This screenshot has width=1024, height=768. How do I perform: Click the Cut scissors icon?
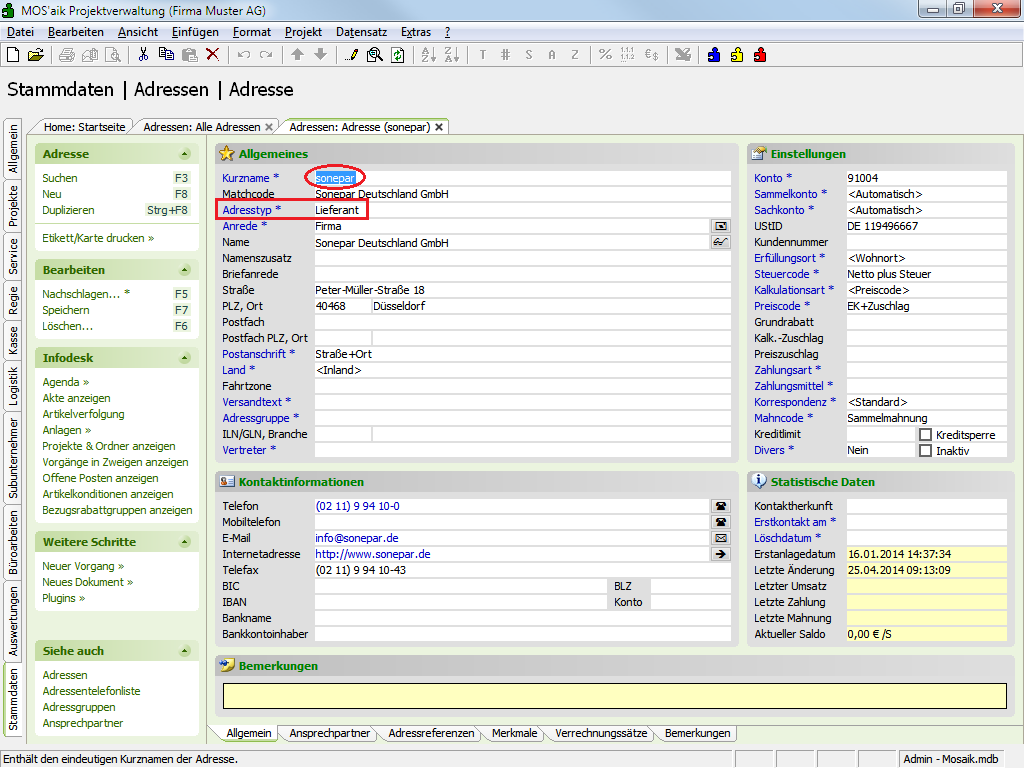click(143, 55)
